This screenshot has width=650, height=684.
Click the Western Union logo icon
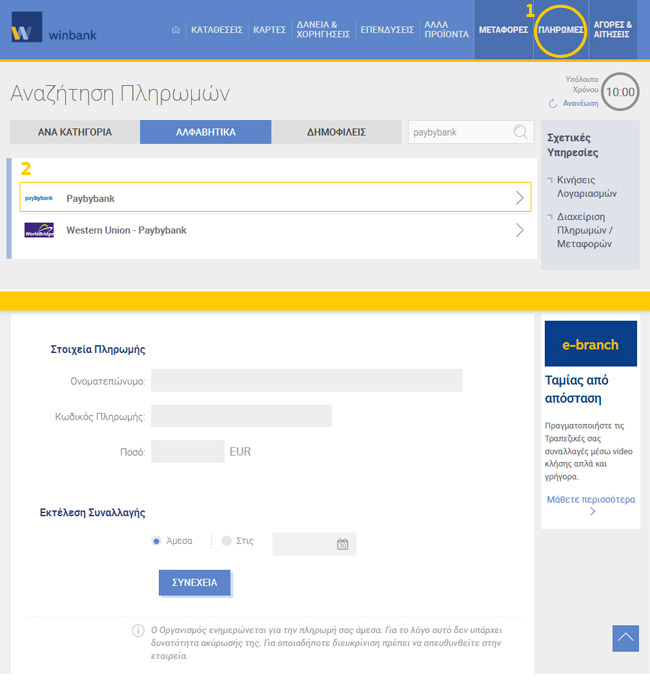coord(39,230)
